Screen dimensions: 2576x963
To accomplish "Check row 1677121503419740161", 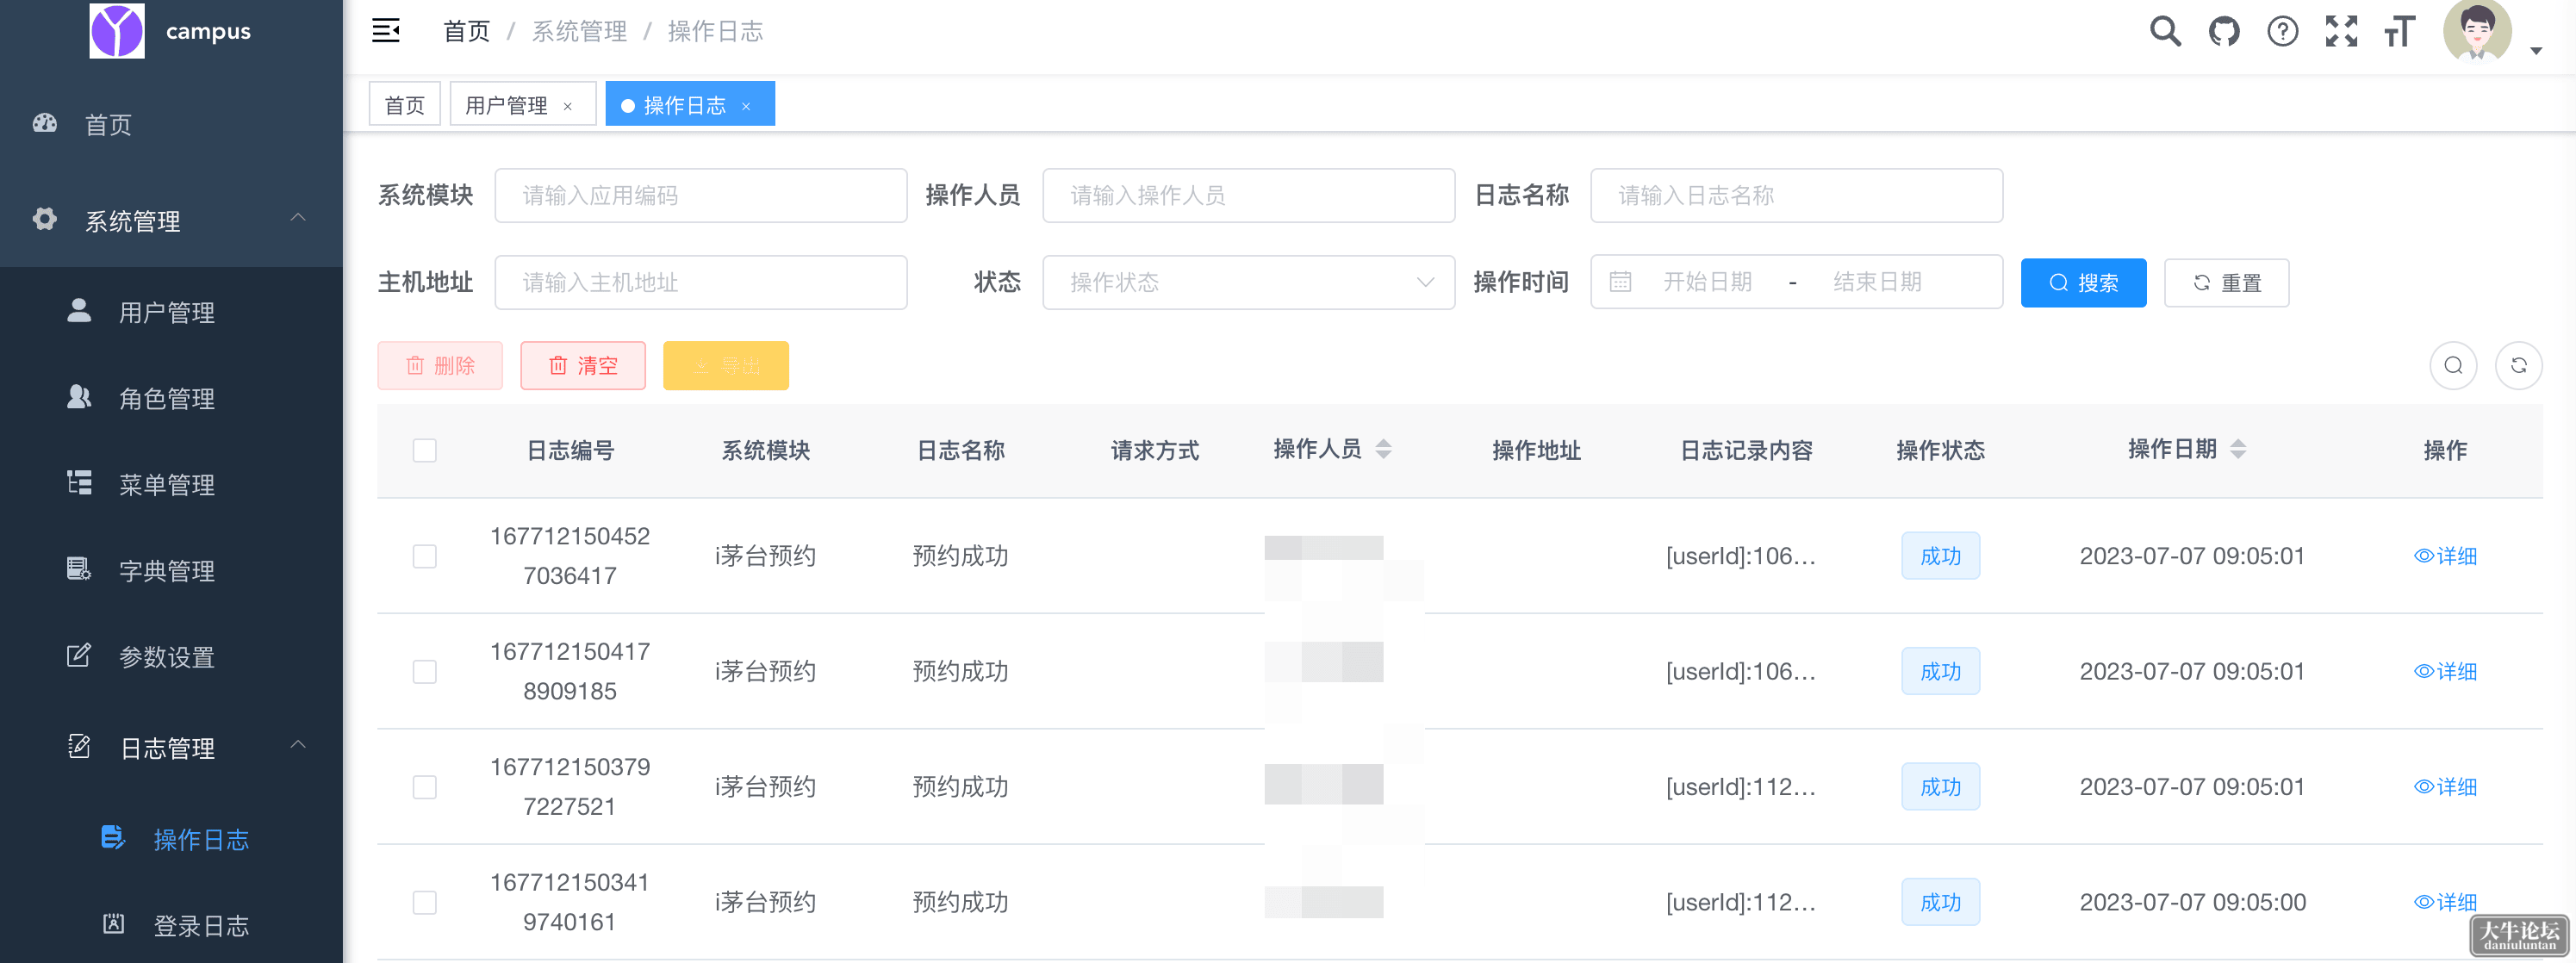I will point(425,903).
